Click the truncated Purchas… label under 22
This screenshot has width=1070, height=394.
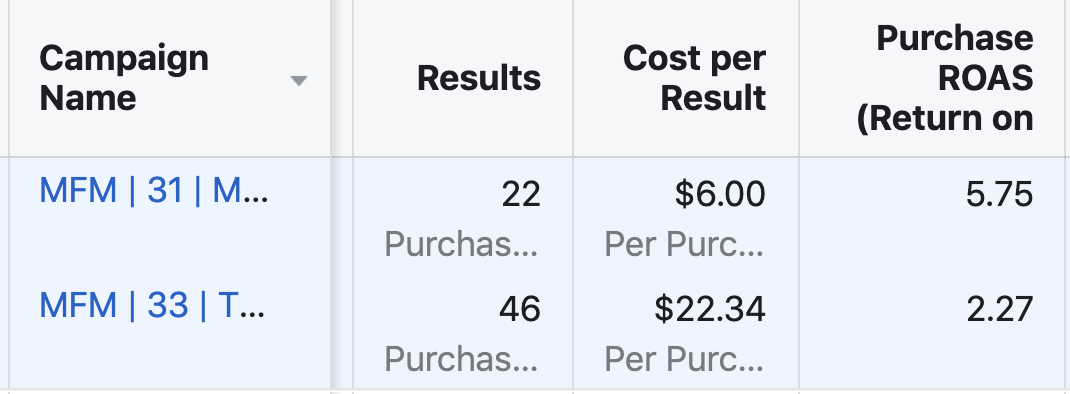click(x=461, y=244)
